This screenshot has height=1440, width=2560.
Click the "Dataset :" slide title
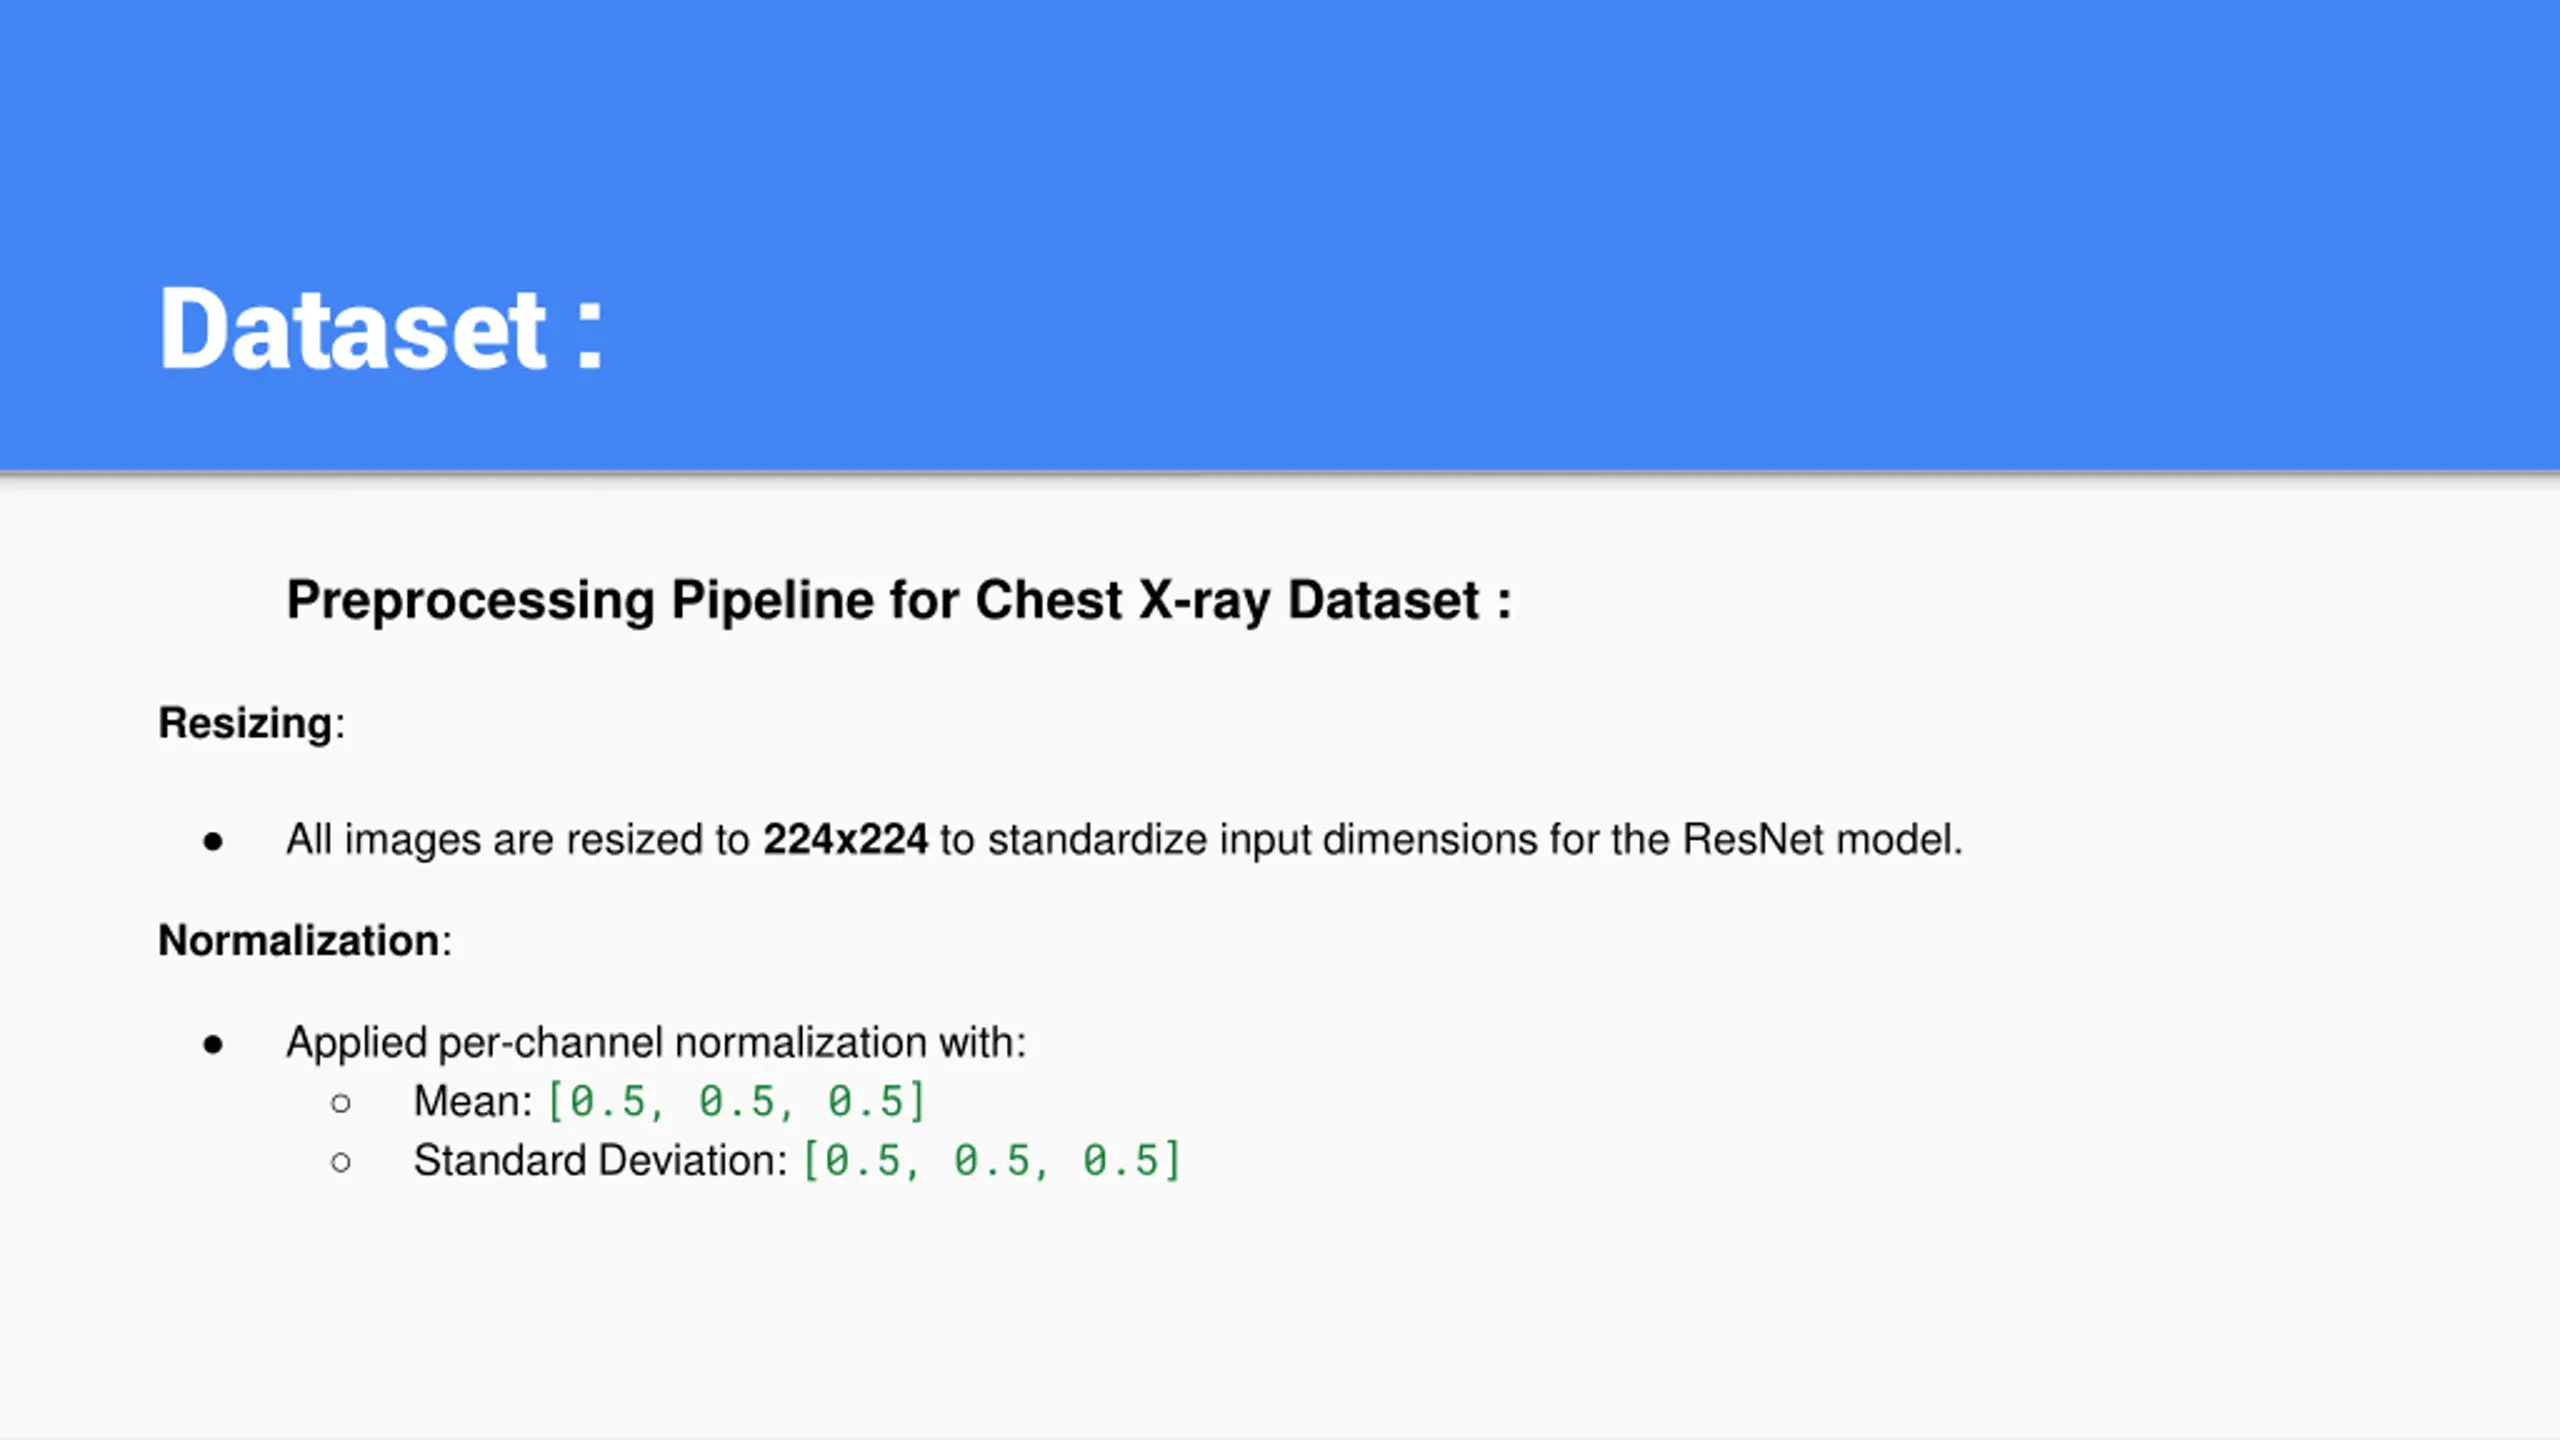coord(380,328)
